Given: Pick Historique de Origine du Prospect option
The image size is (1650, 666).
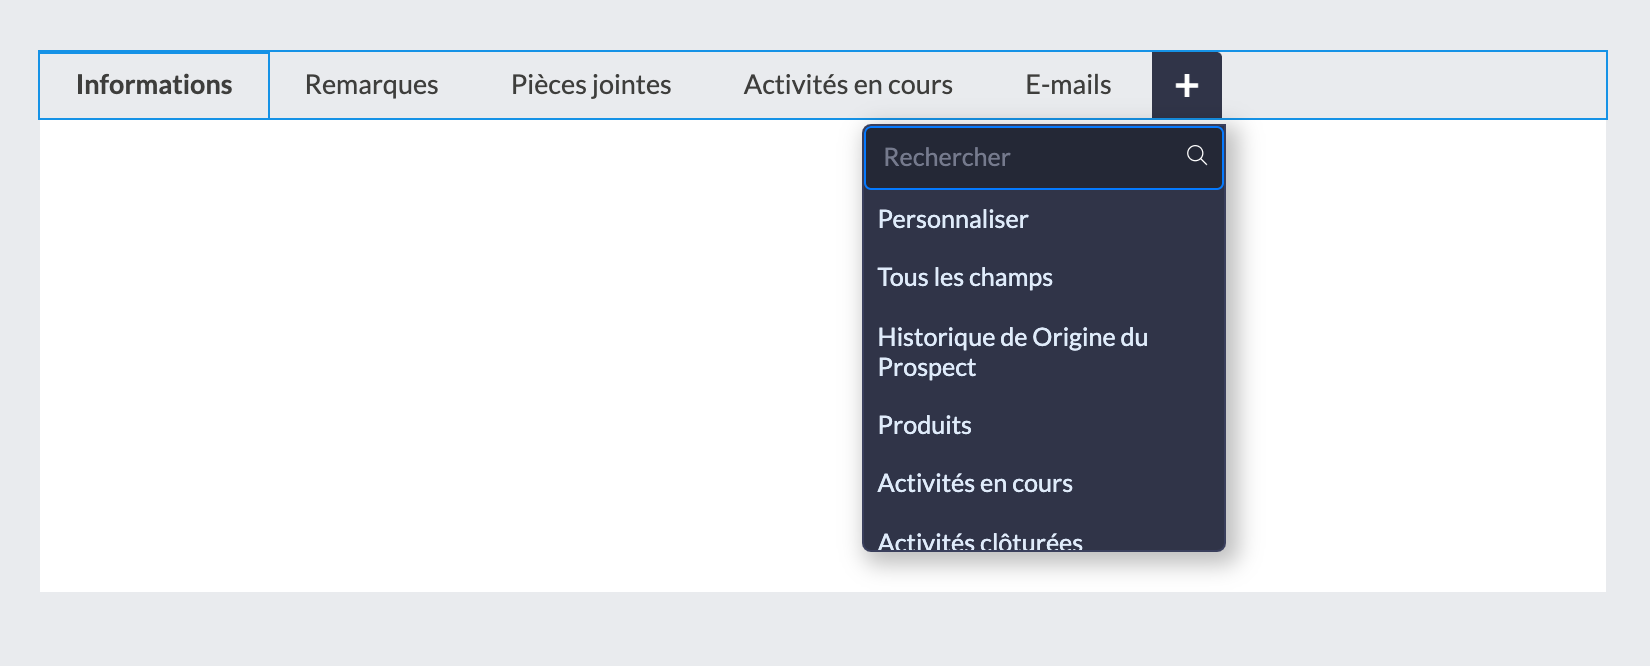Looking at the screenshot, I should tap(1012, 352).
